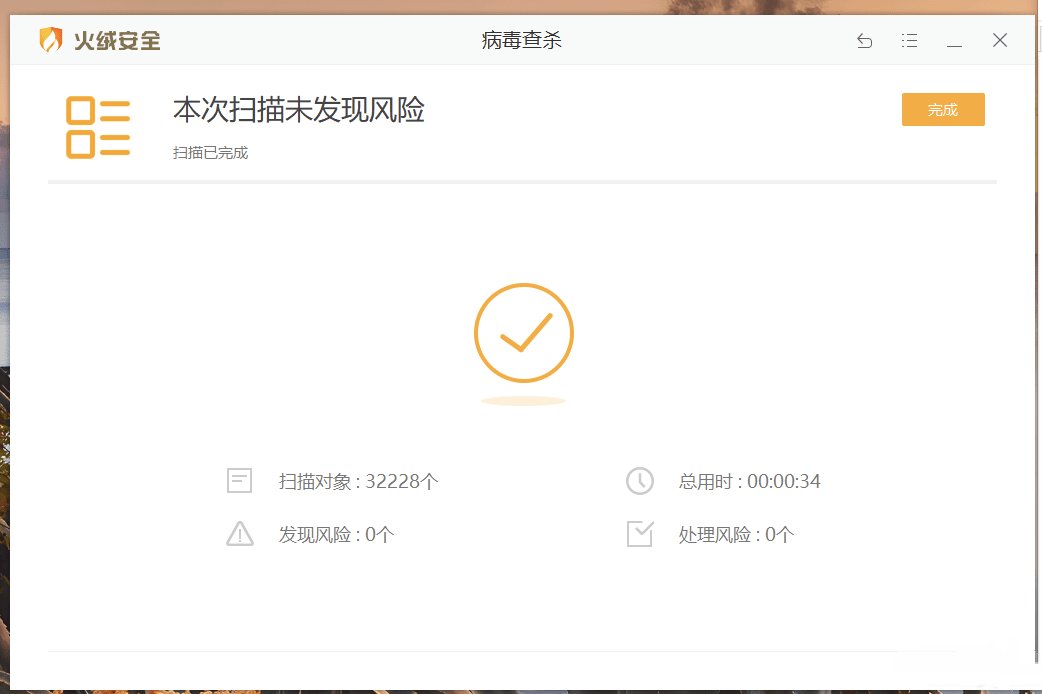Click the large orange scan checklist icon

pos(98,127)
